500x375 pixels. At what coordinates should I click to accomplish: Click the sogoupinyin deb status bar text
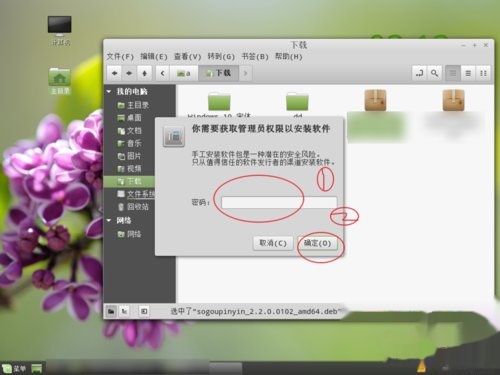click(256, 311)
